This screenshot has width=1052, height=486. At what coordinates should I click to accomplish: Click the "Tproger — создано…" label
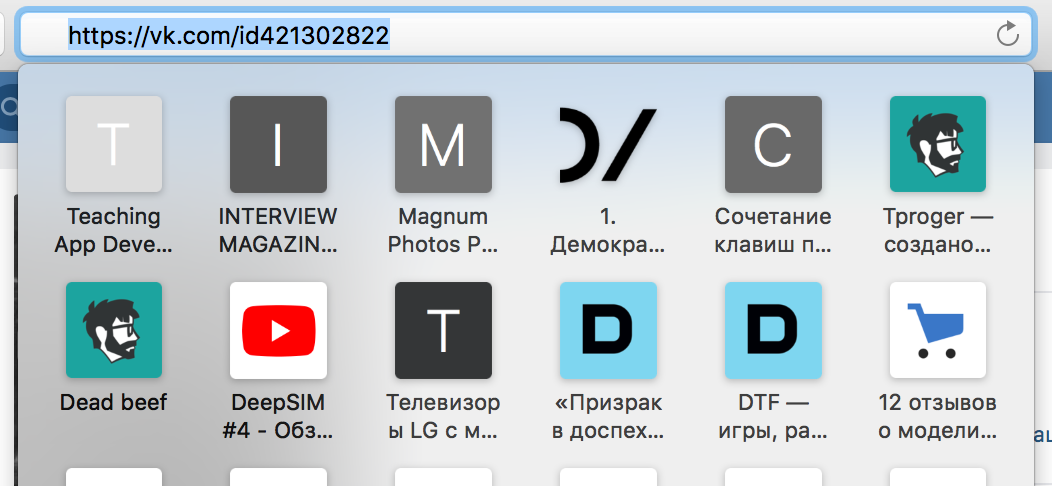point(938,230)
